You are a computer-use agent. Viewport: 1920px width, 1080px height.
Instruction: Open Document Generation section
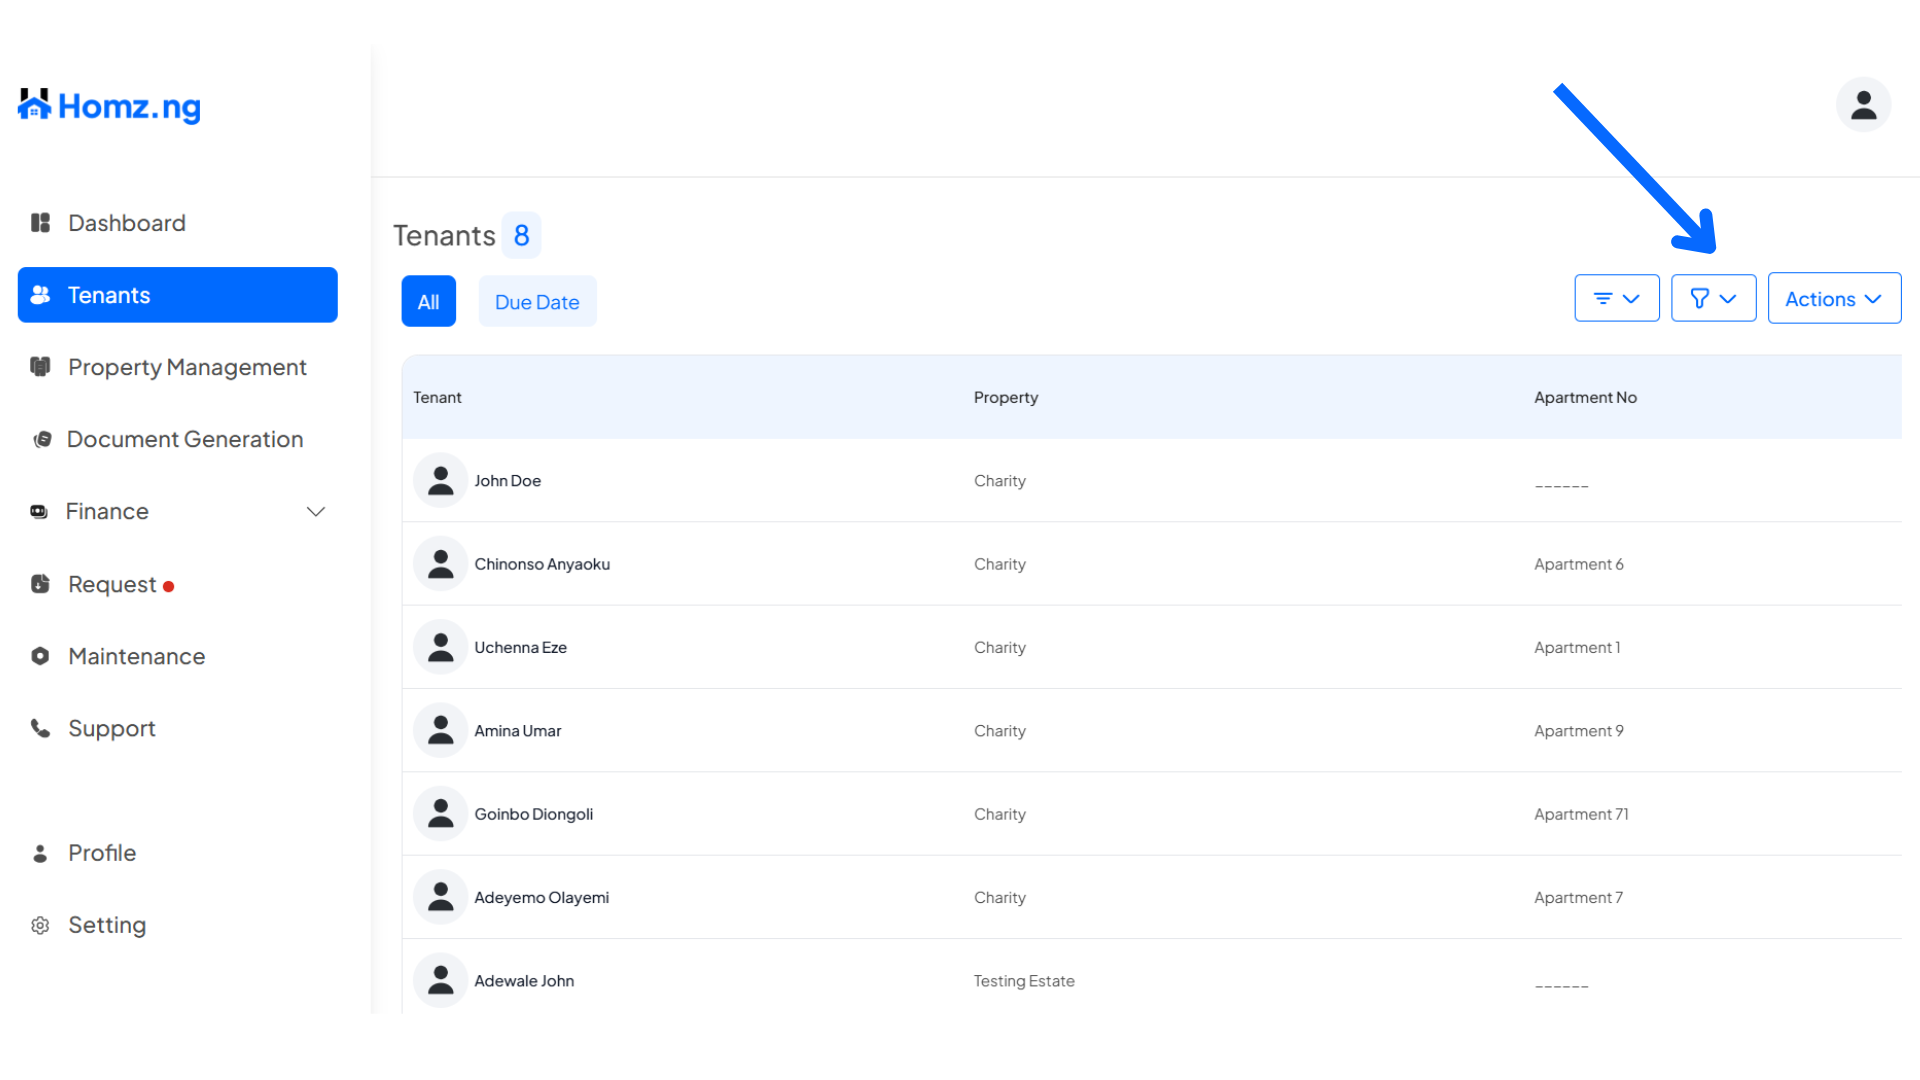point(185,439)
